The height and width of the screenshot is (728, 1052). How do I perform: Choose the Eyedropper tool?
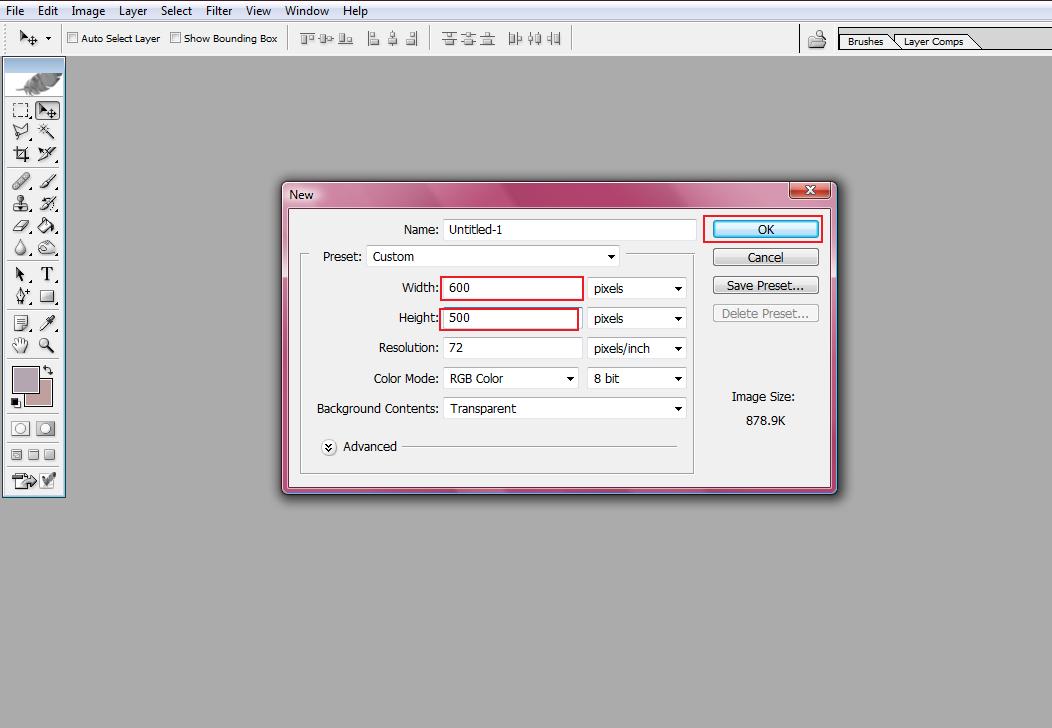coord(46,322)
